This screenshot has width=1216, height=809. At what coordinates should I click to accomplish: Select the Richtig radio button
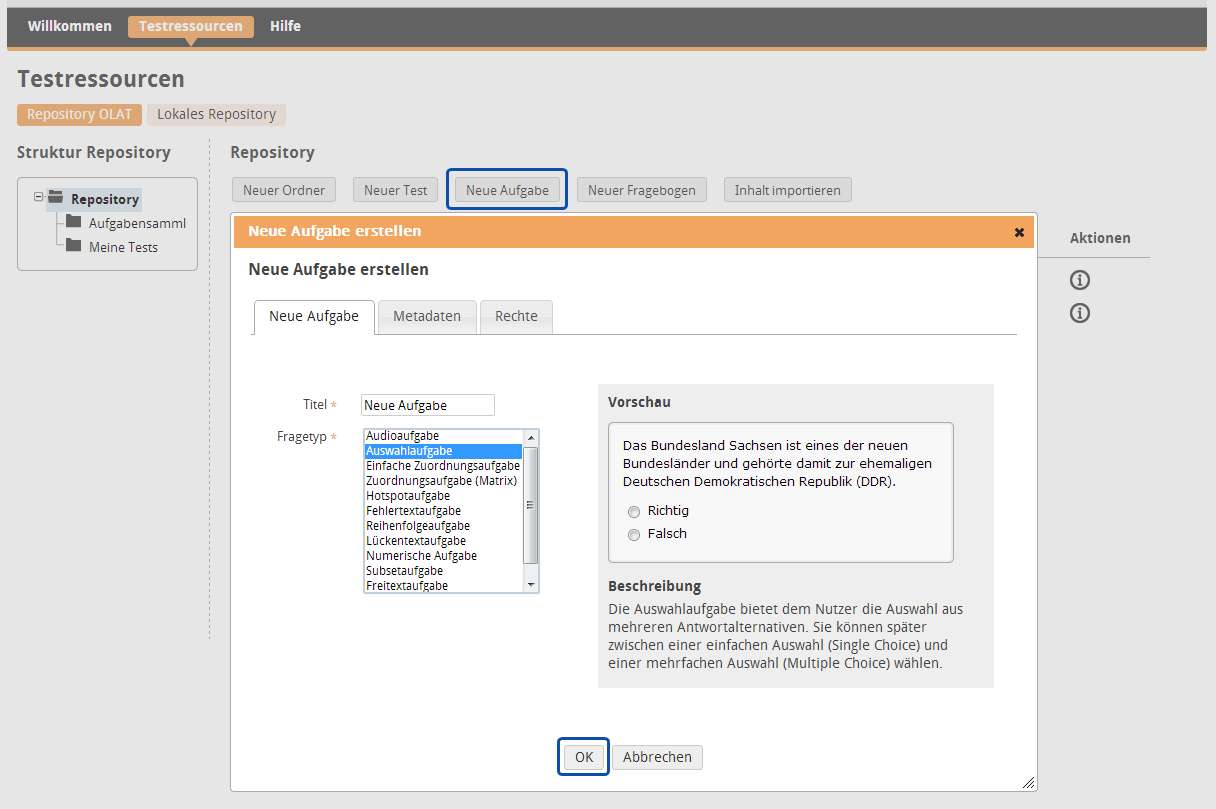point(634,512)
